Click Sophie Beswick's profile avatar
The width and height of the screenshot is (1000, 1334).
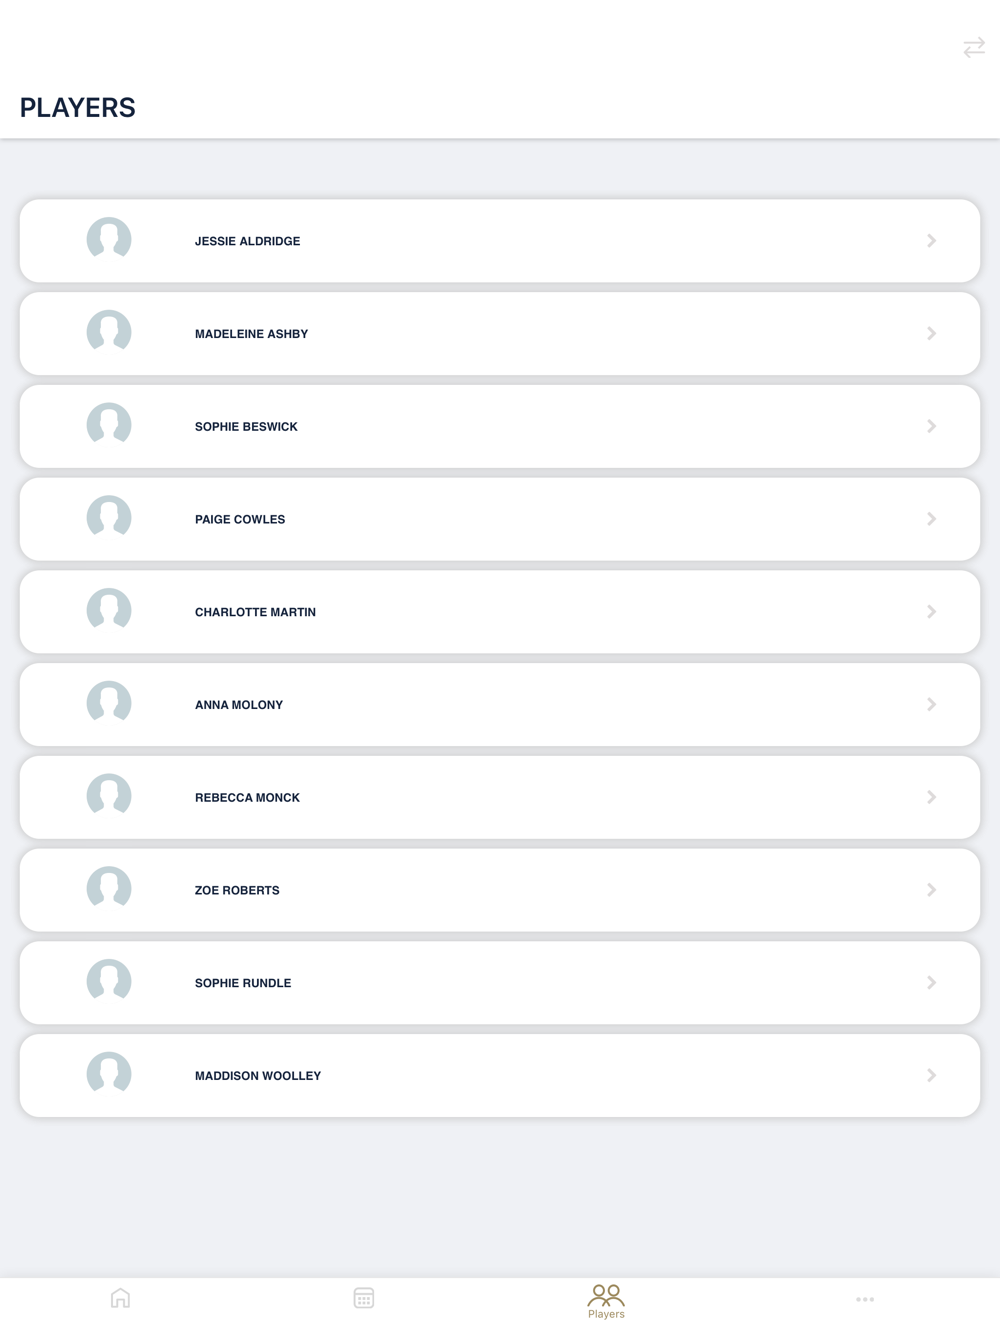tap(109, 425)
